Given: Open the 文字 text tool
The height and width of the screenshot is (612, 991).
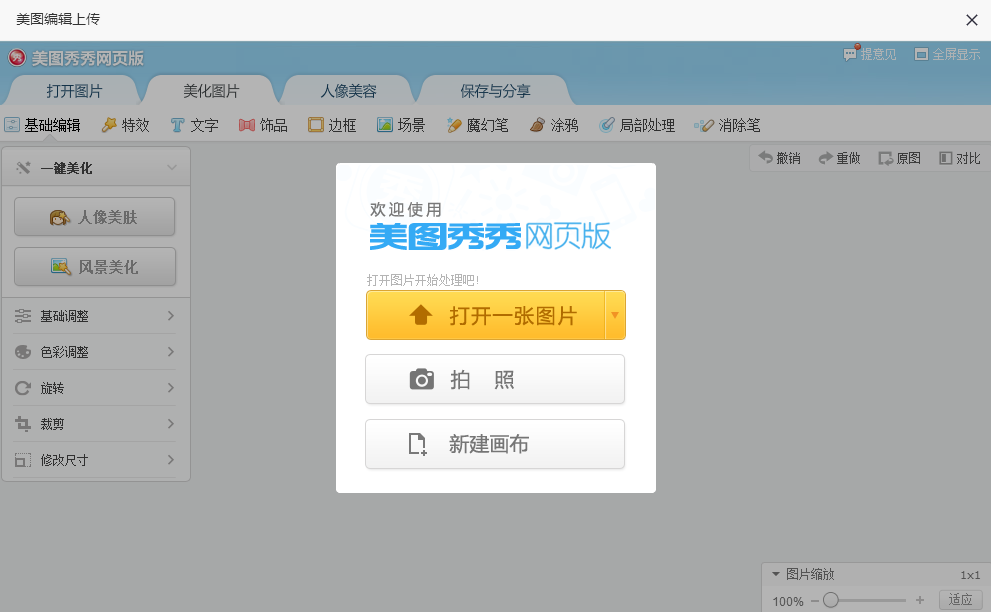Looking at the screenshot, I should [x=194, y=125].
